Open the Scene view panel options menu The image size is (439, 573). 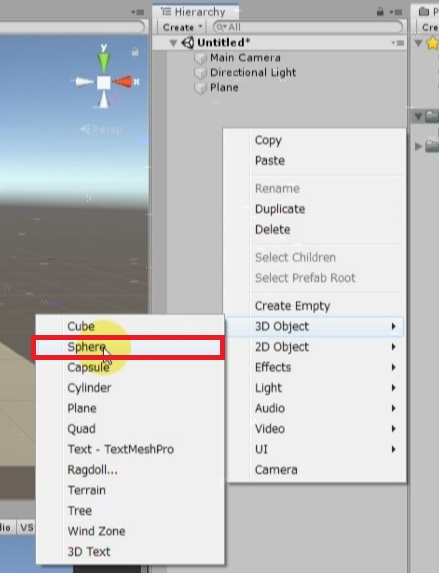pos(138,12)
